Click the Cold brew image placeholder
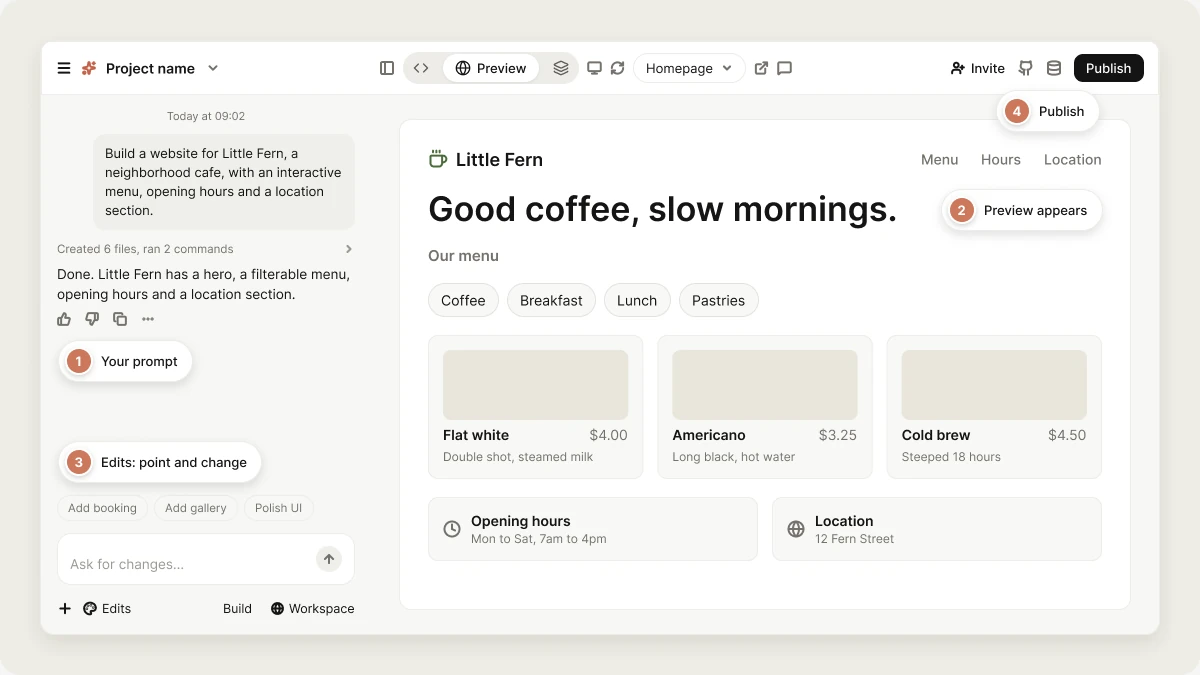The height and width of the screenshot is (675, 1200). pos(994,384)
